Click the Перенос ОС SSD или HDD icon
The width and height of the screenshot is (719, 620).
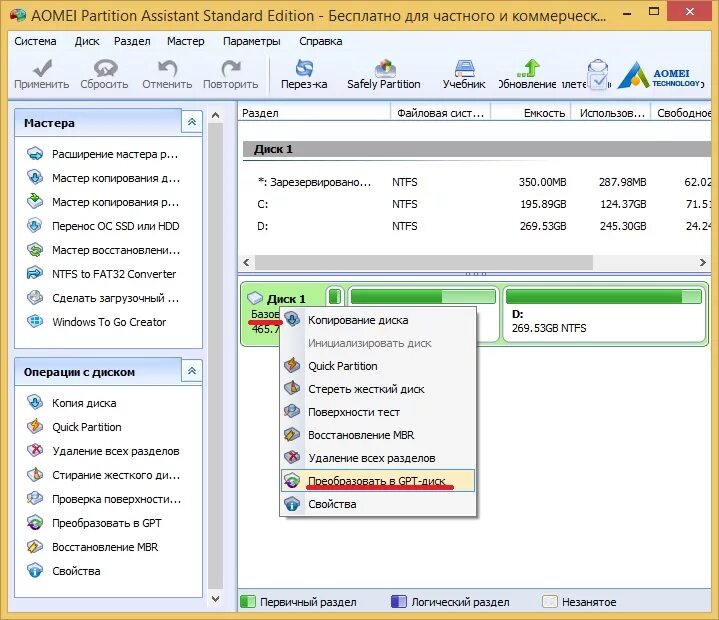(35, 226)
